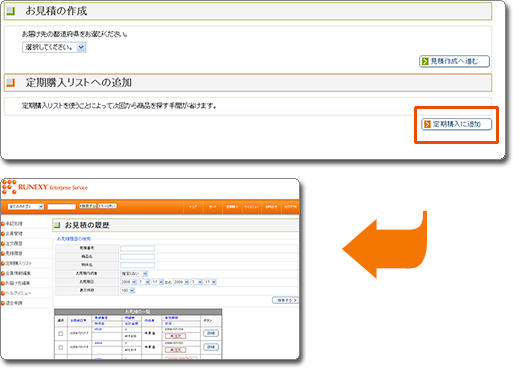Open the start month dropdown
Viewport: 532px width, 380px height.
point(144,282)
